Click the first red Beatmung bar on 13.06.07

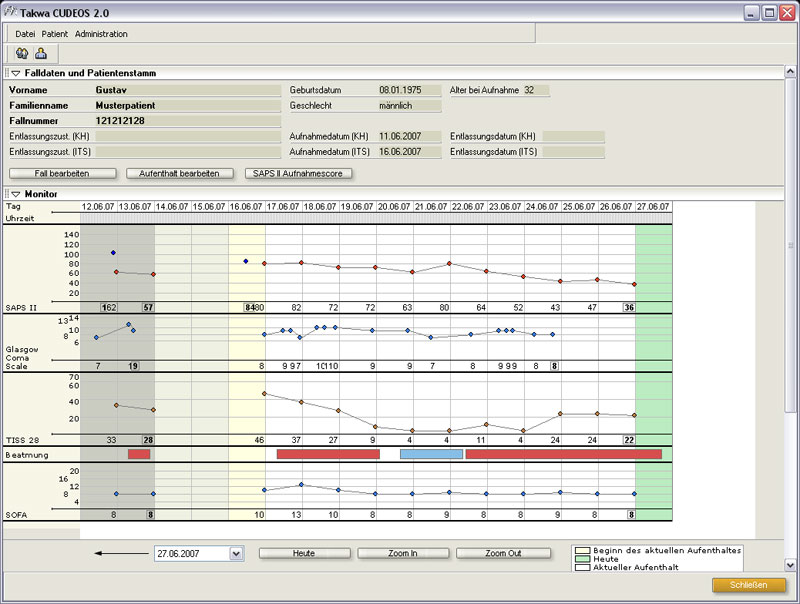[x=139, y=454]
